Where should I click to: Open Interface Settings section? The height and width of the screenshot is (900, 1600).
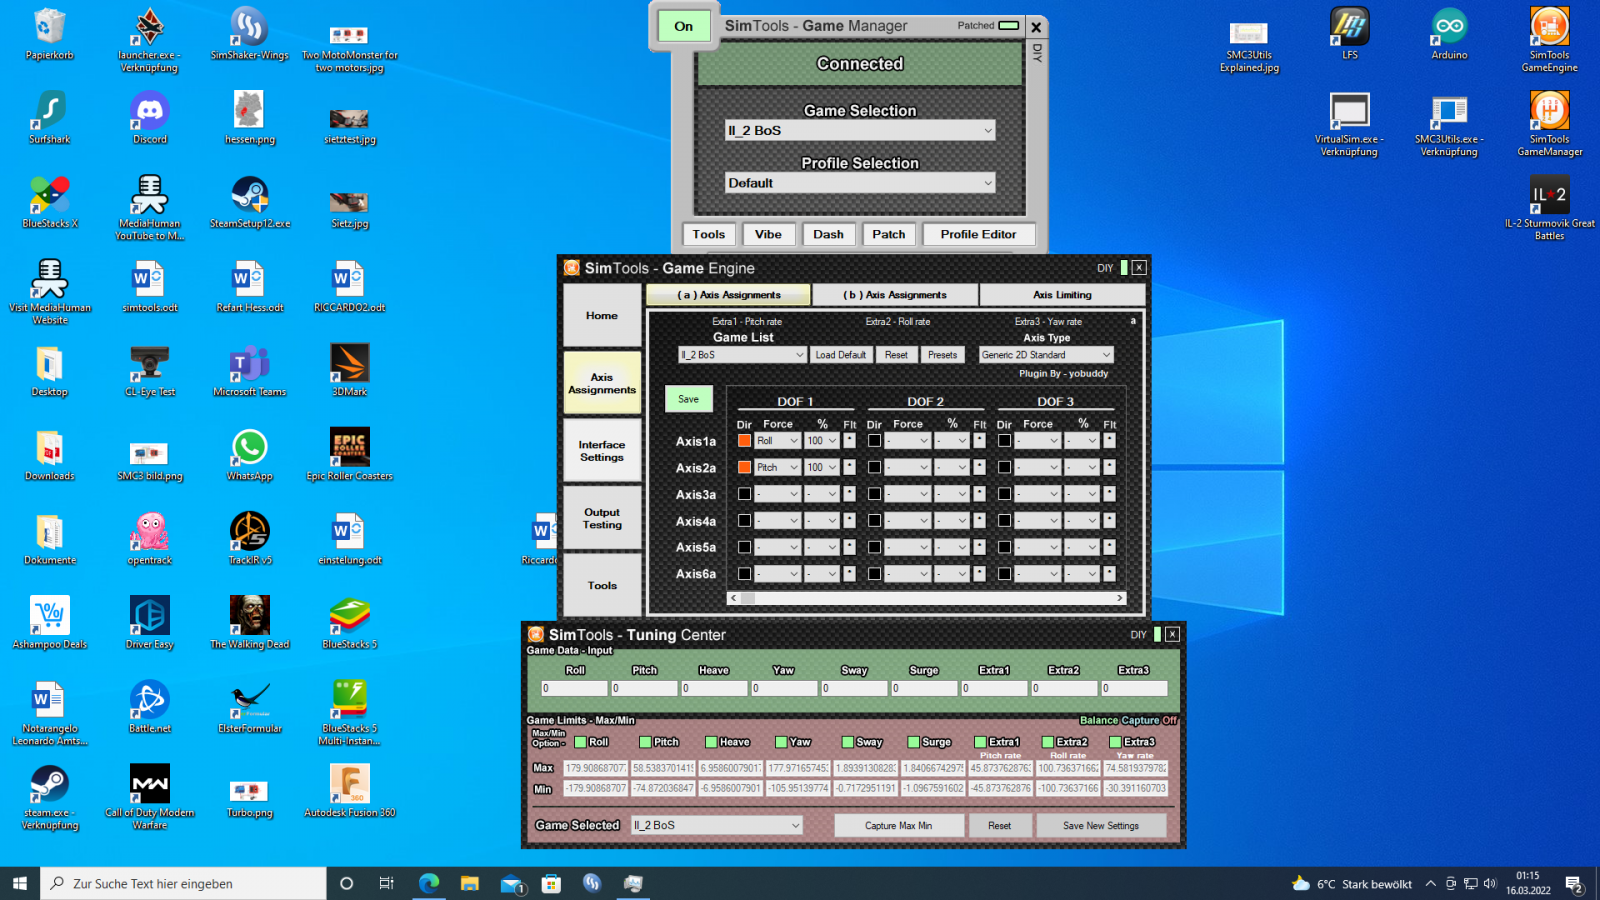click(x=602, y=451)
